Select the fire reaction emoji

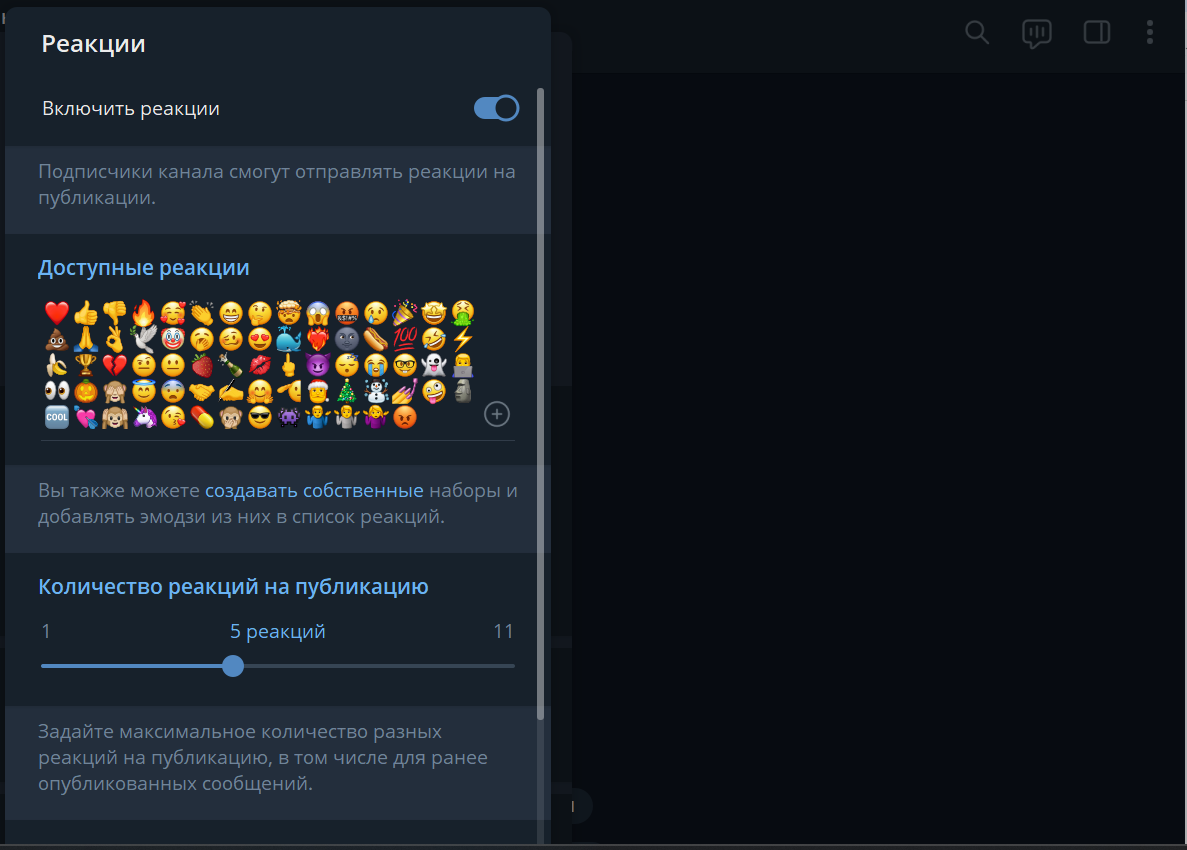144,313
